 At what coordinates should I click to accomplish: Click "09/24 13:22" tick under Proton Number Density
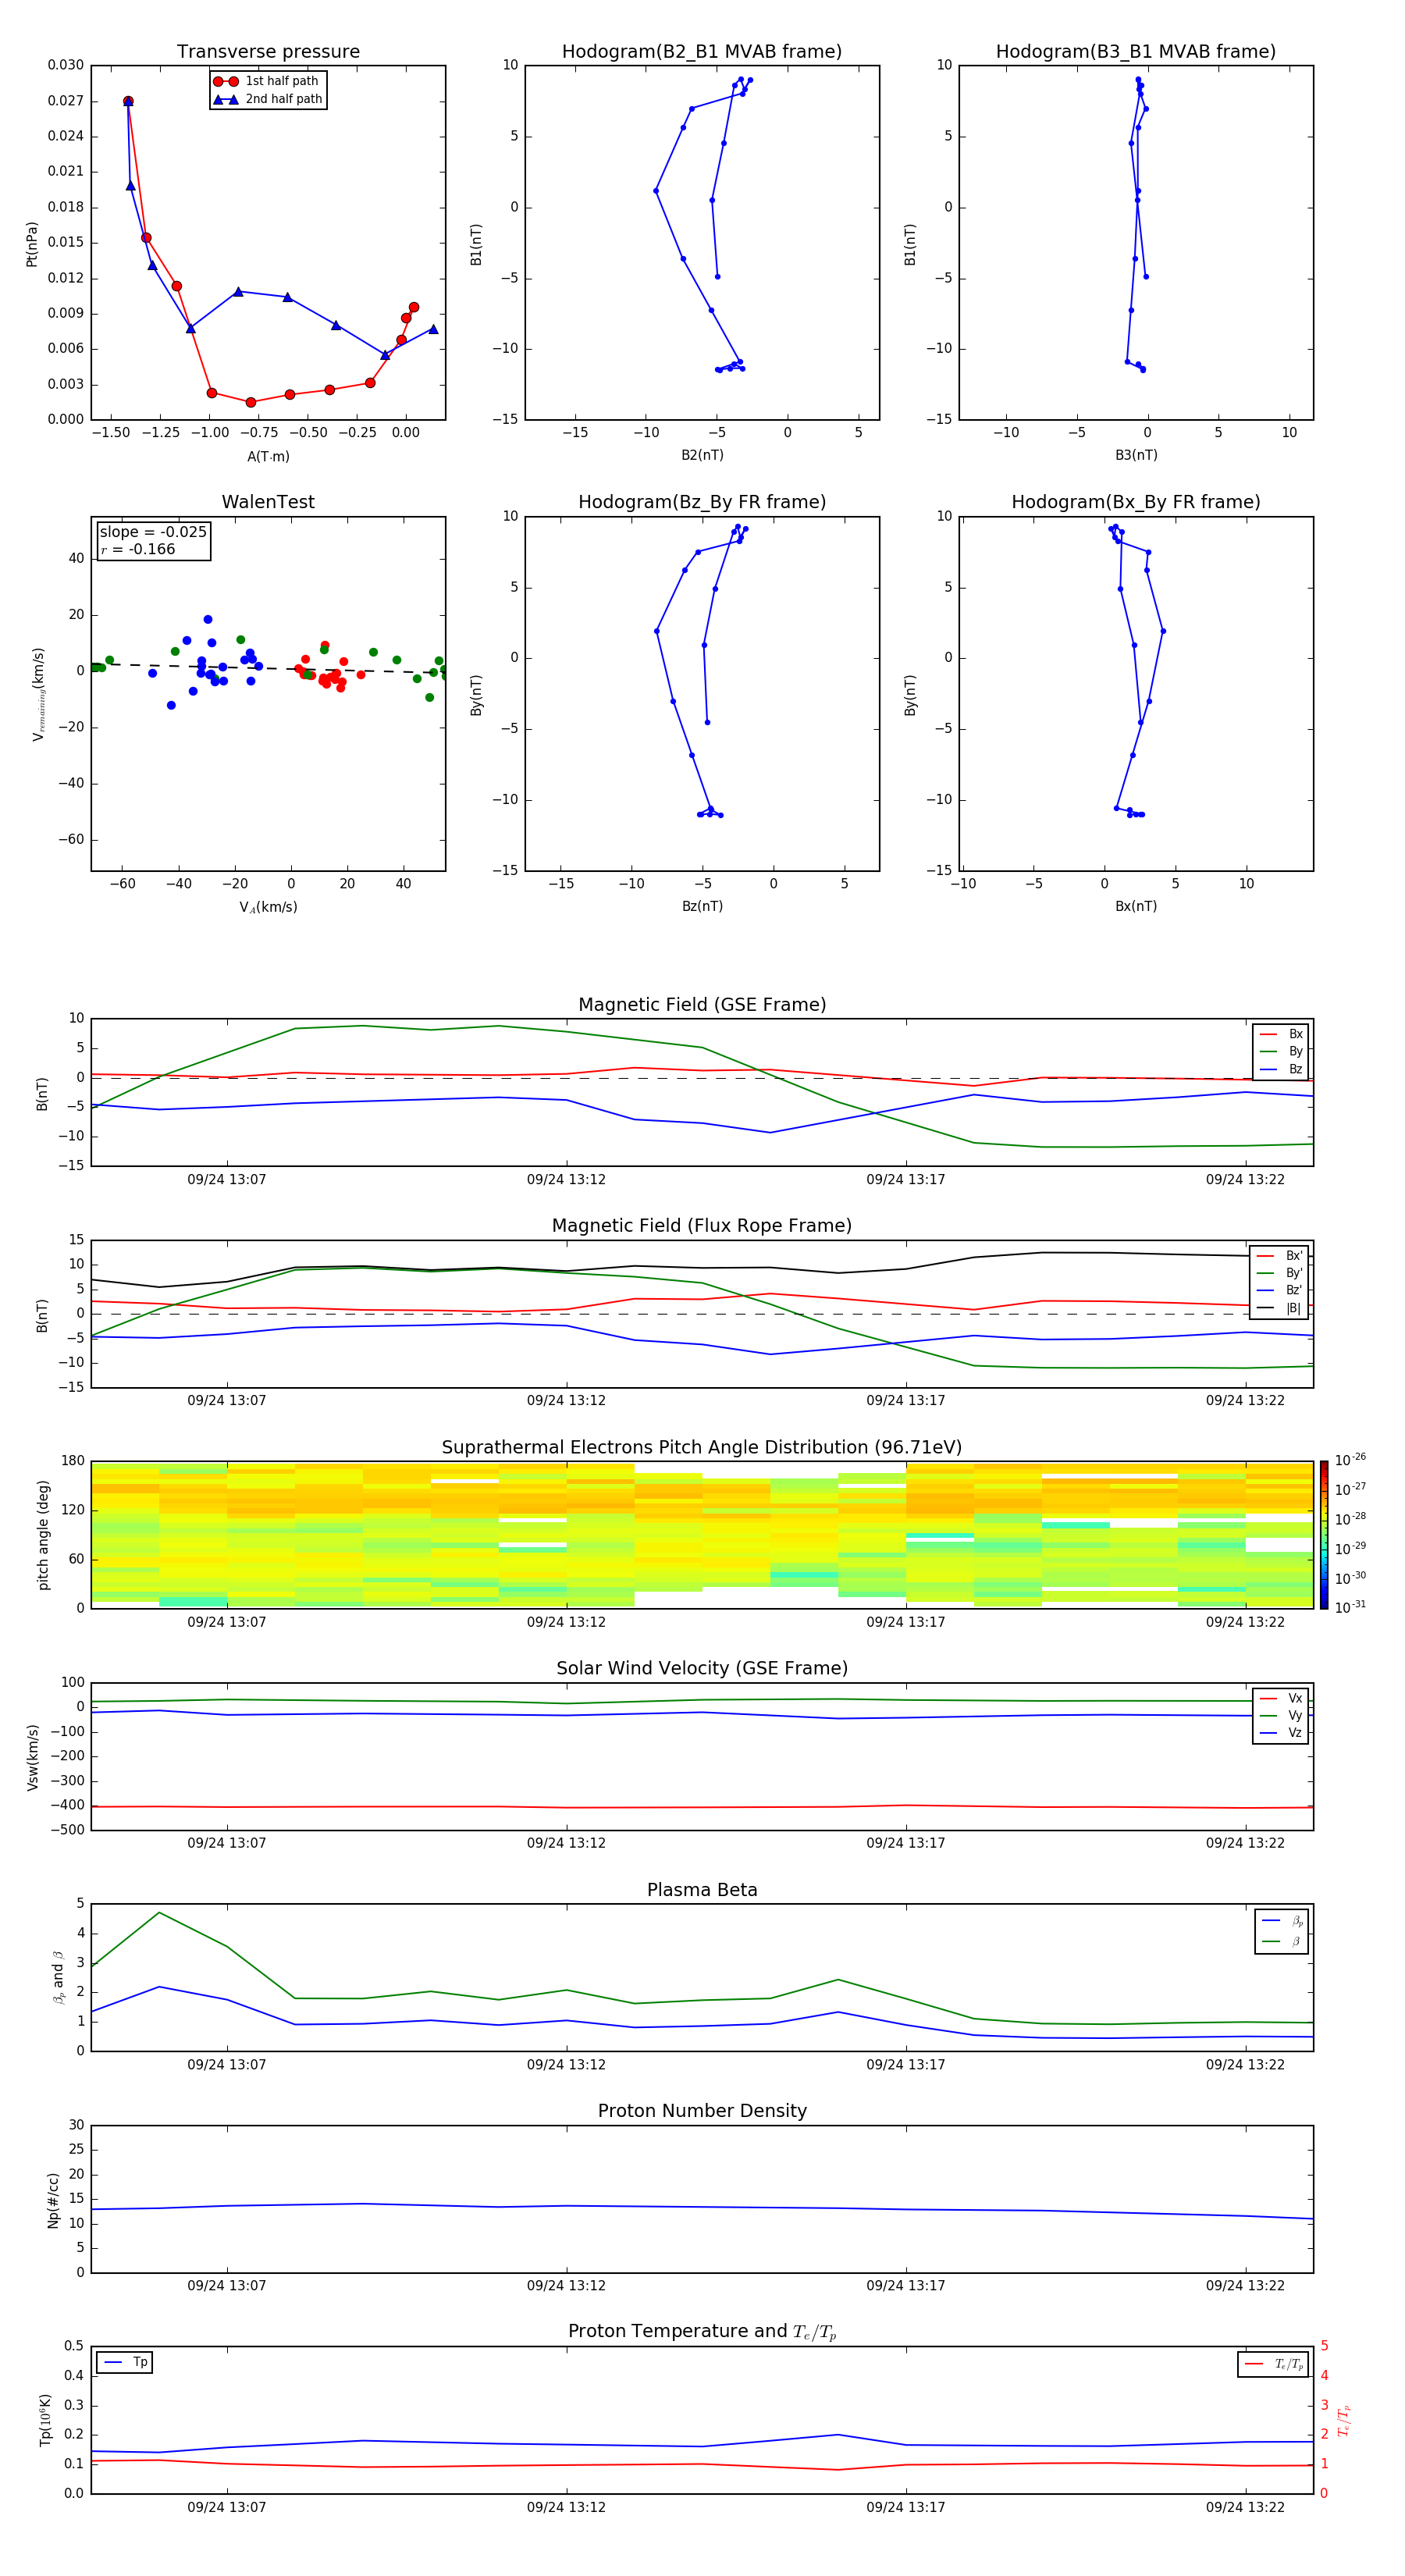(x=1245, y=2285)
